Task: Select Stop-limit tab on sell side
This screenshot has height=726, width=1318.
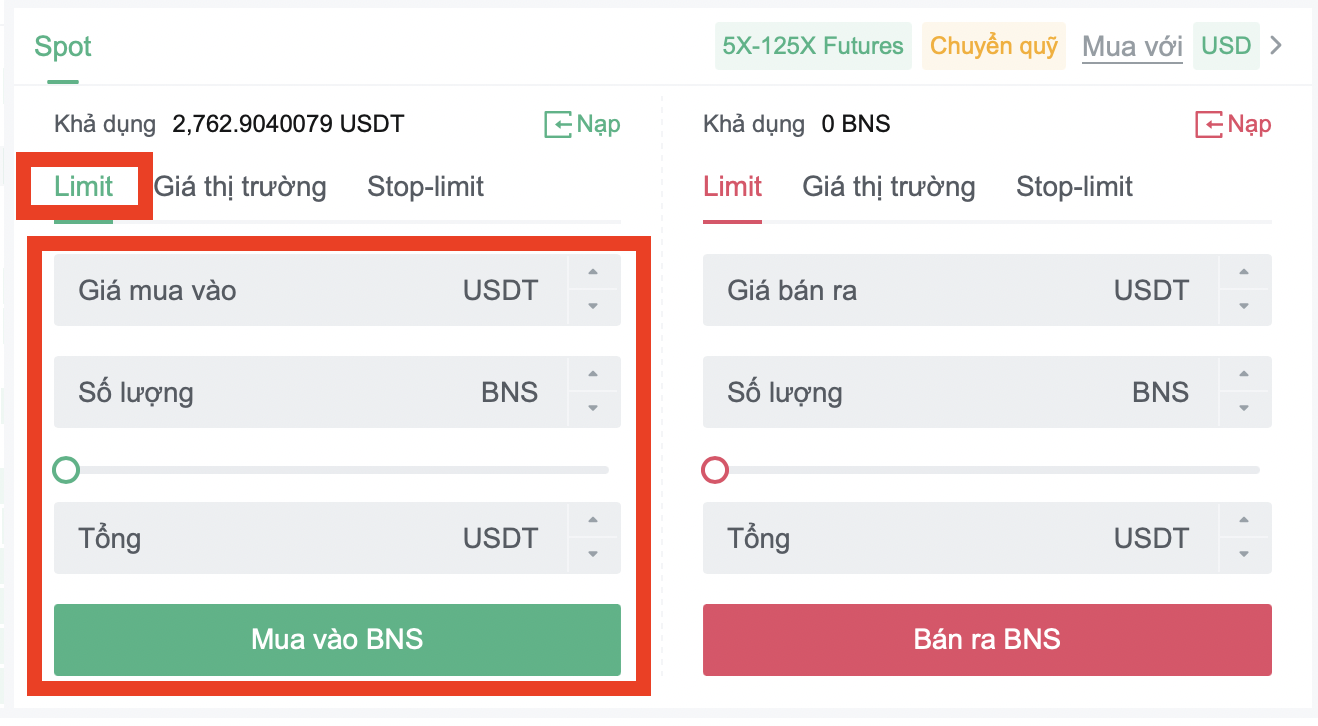Action: click(x=1074, y=187)
